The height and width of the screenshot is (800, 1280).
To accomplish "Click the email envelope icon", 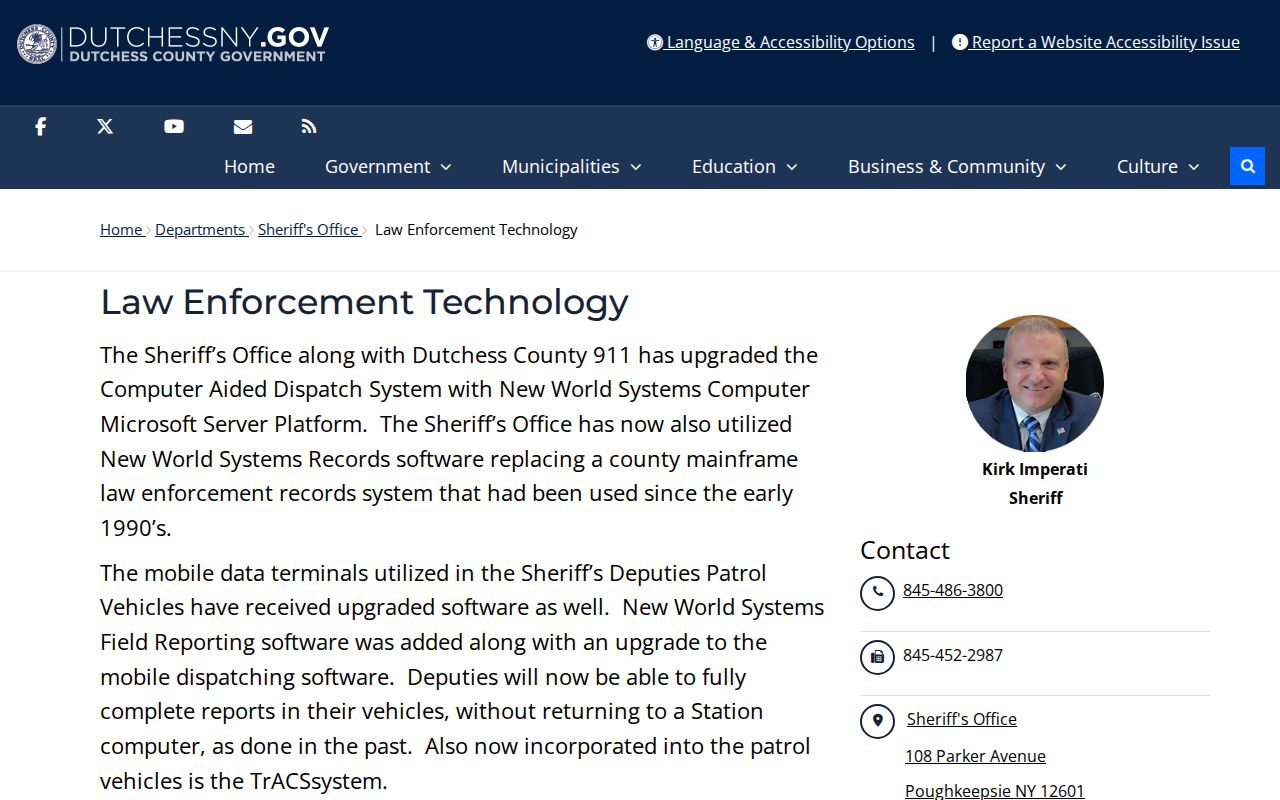I will (x=243, y=126).
